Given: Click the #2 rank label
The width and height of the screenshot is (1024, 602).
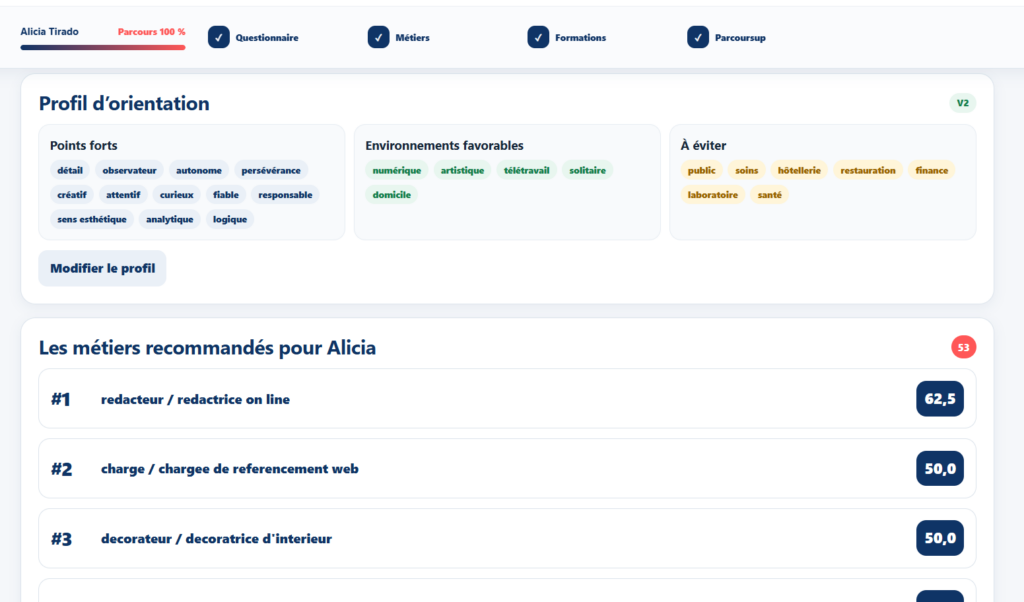Looking at the screenshot, I should coord(61,469).
